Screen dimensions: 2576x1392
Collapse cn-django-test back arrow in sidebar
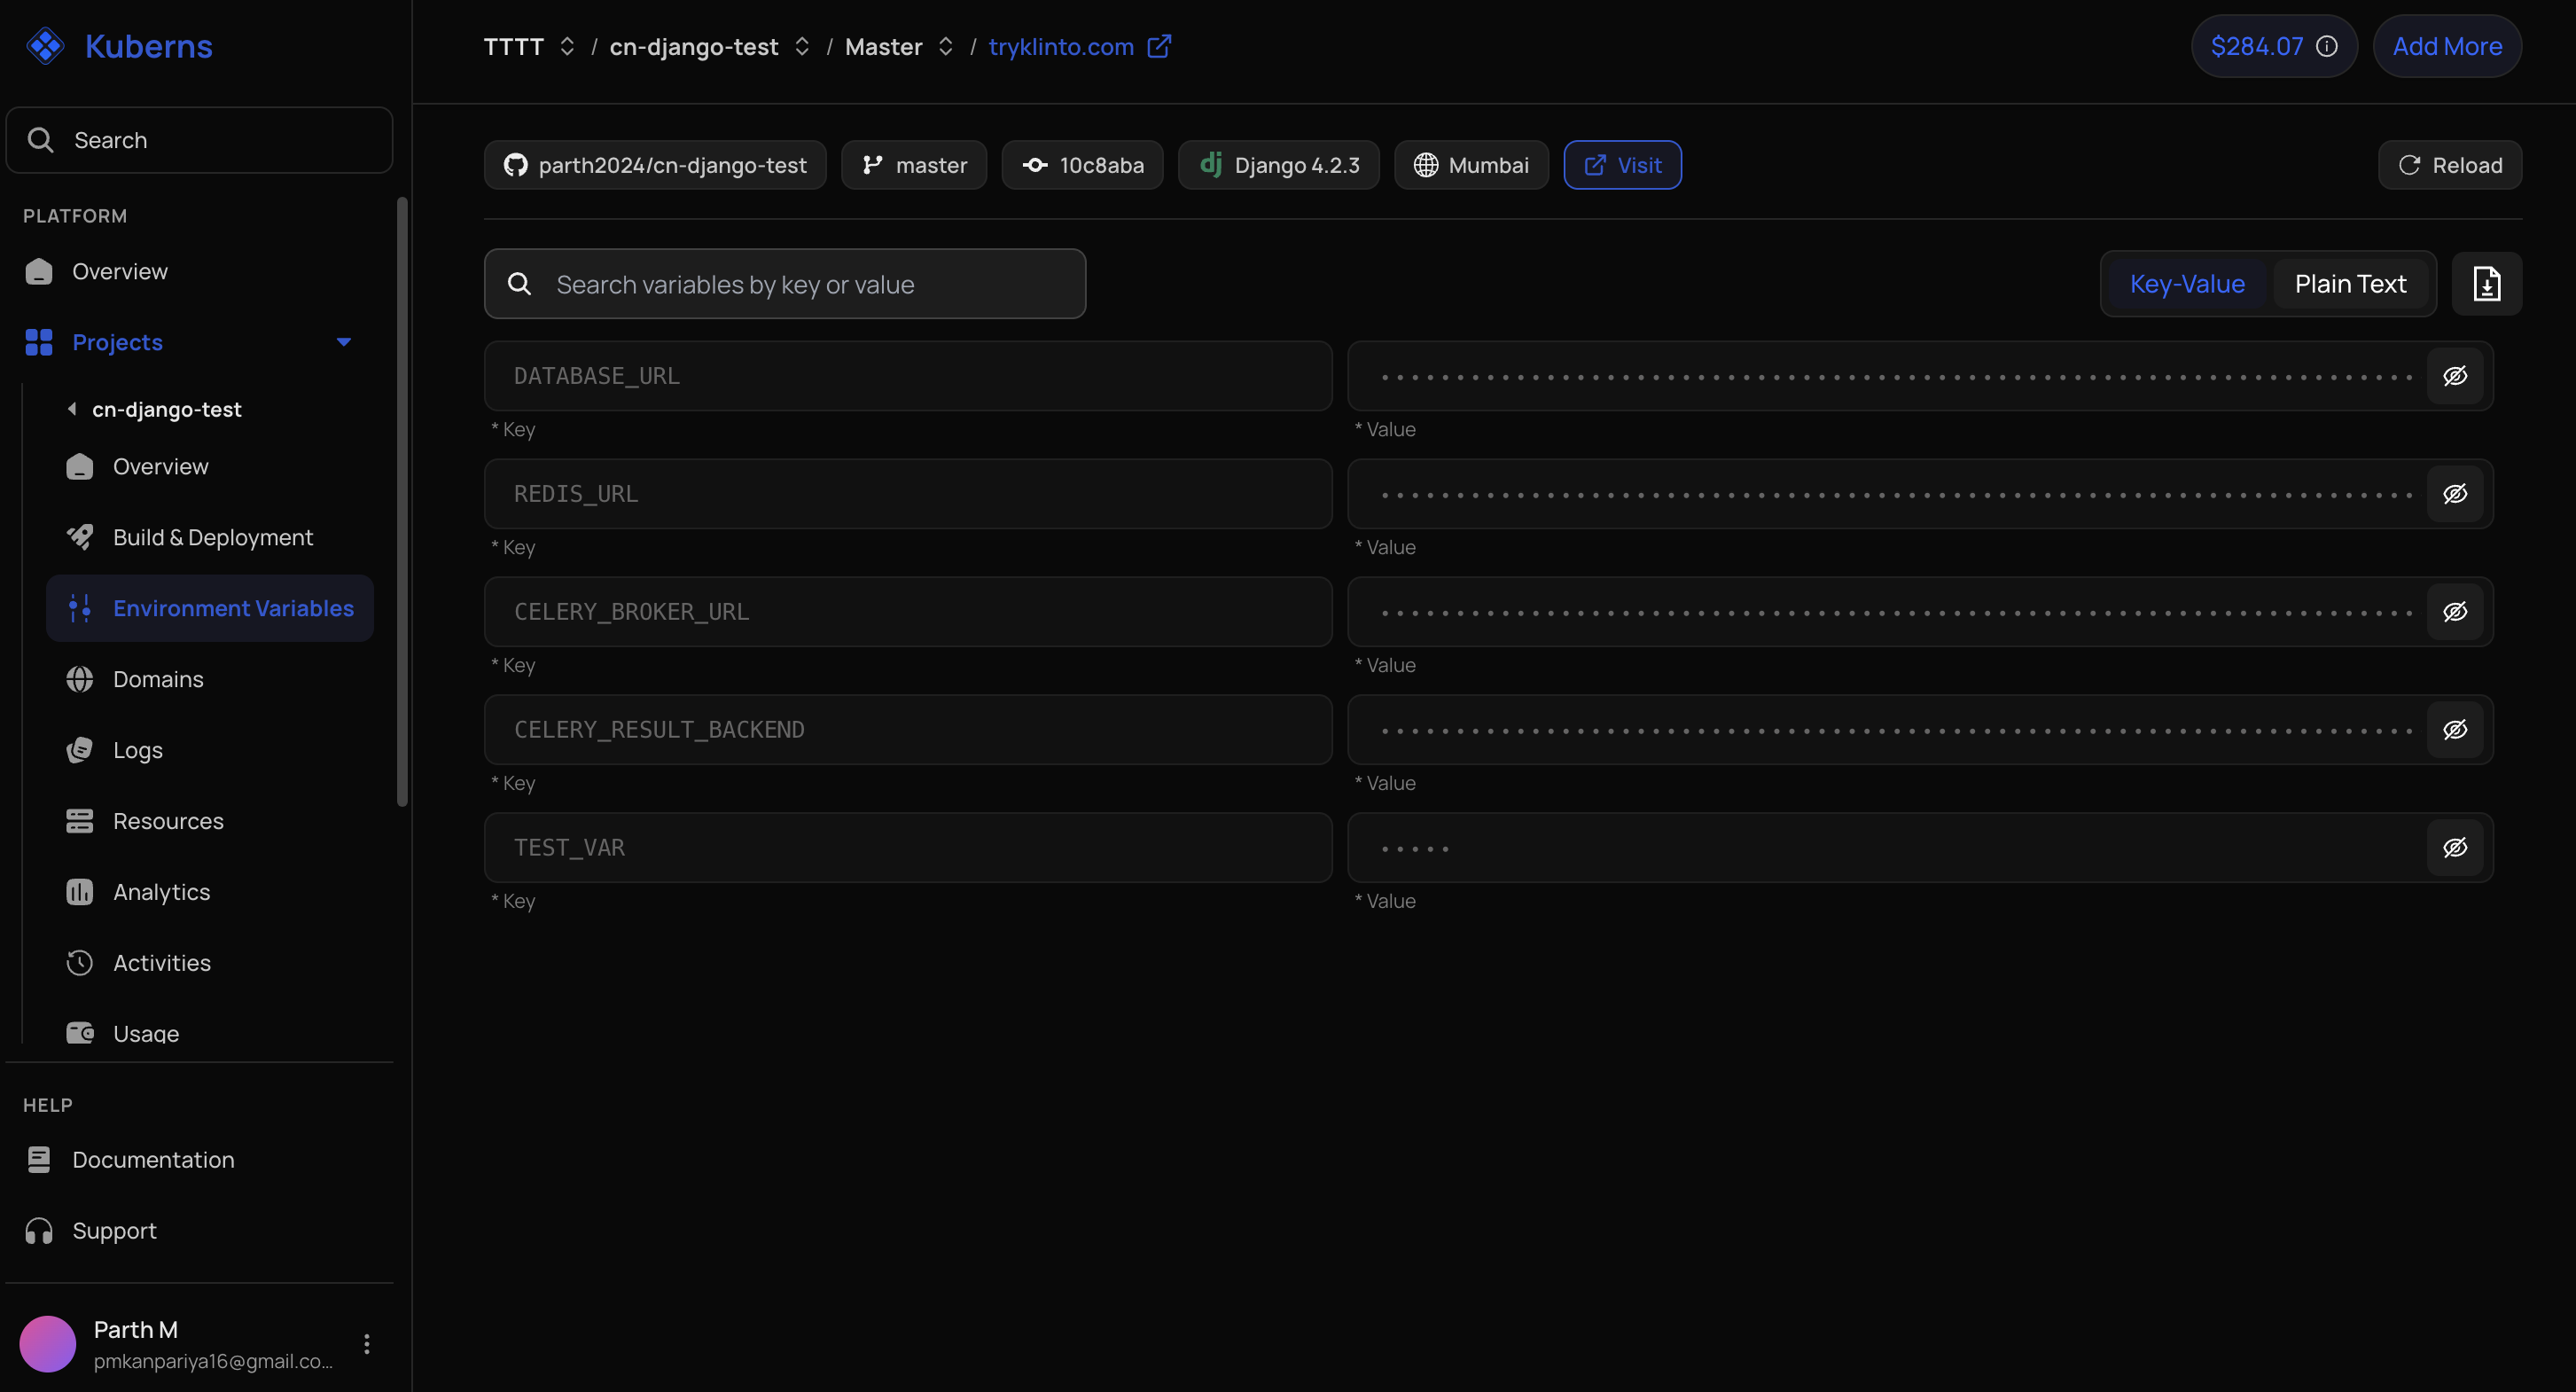[72, 409]
